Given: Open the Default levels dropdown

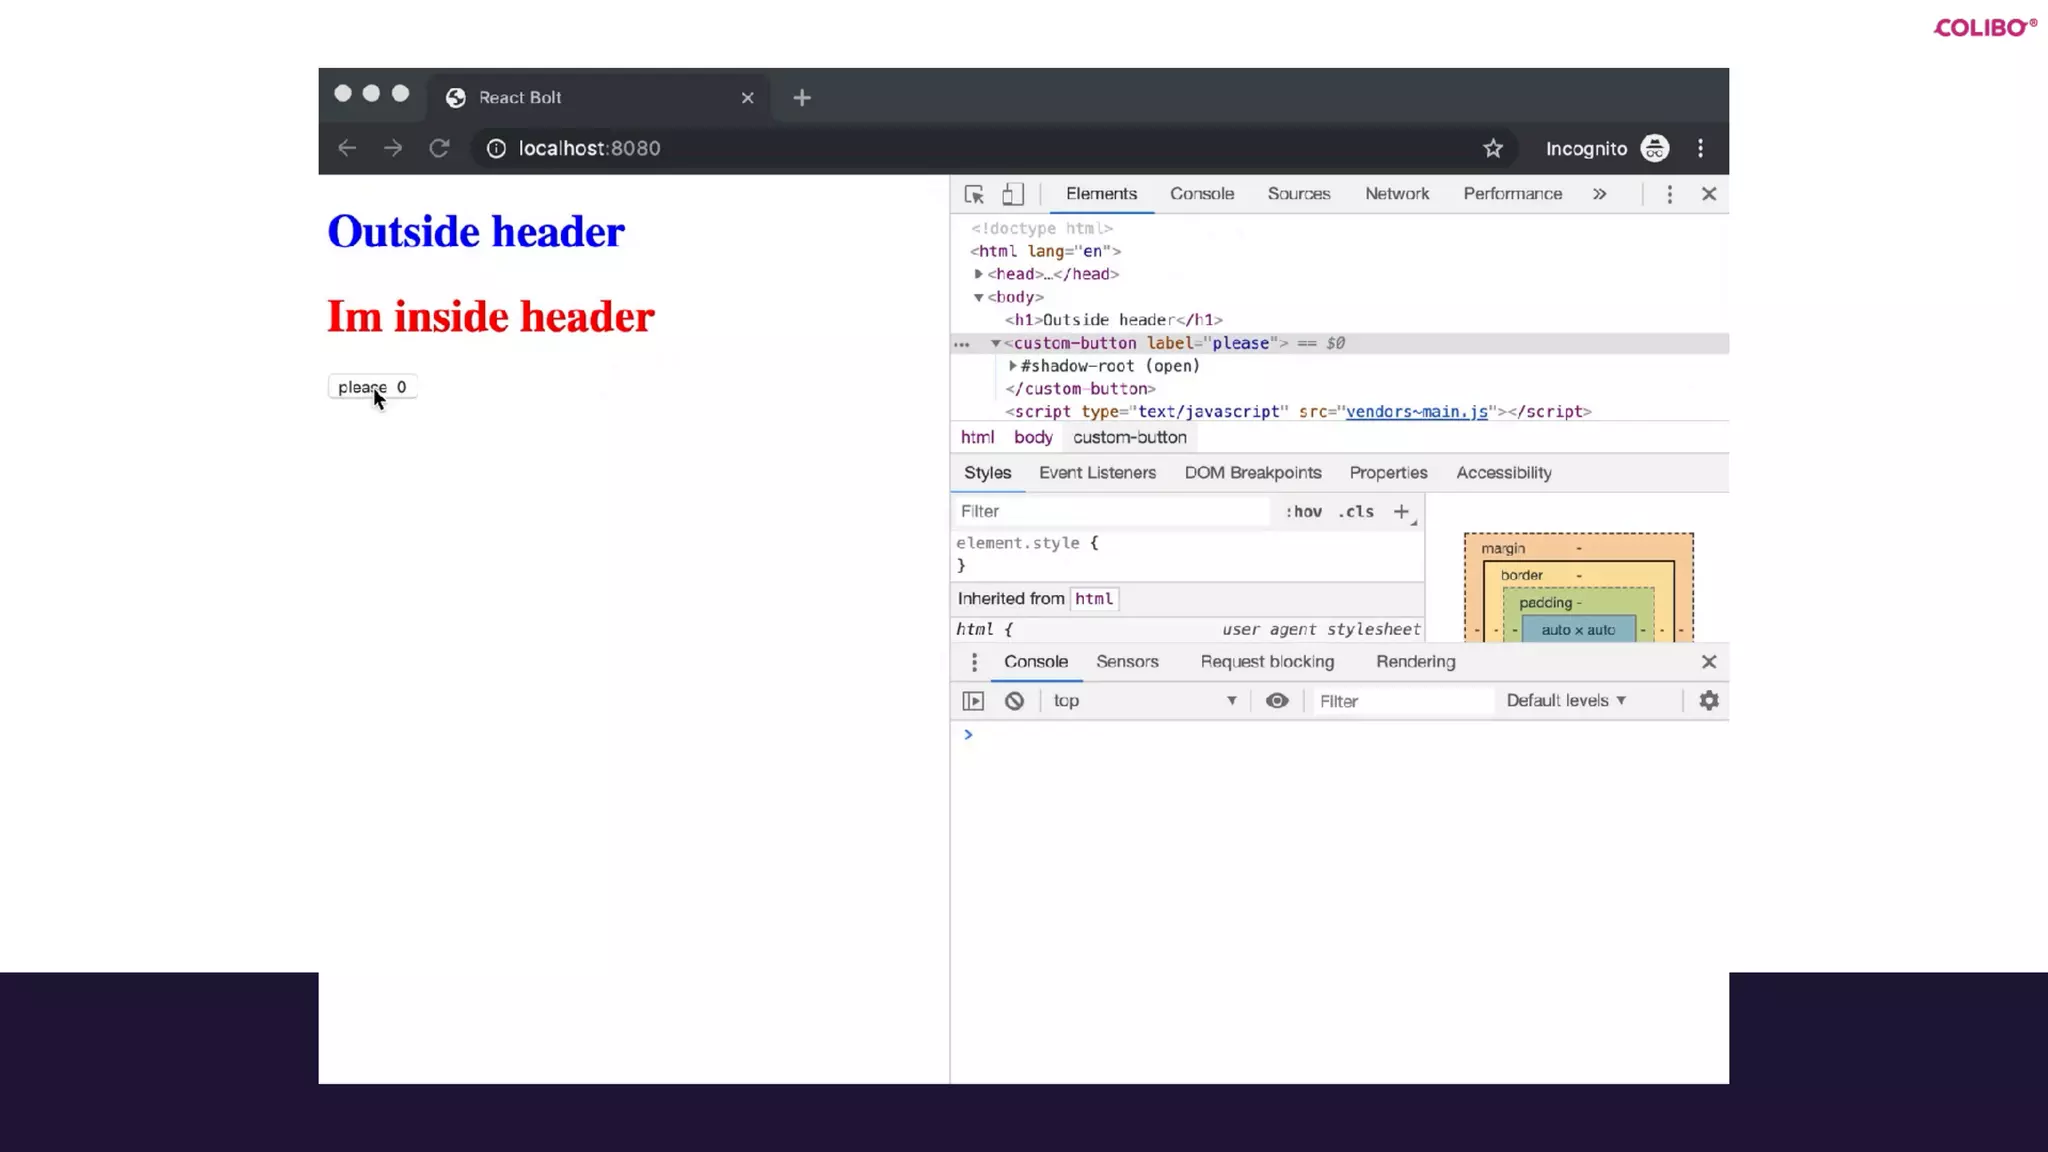Looking at the screenshot, I should (x=1566, y=701).
